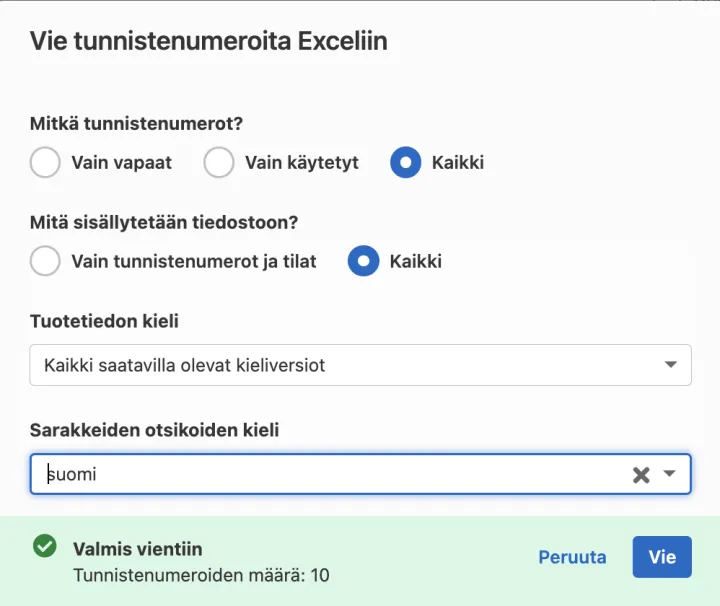
Task: Click the Sarakkeiden otsikoiden kieli label
Action: (155, 430)
